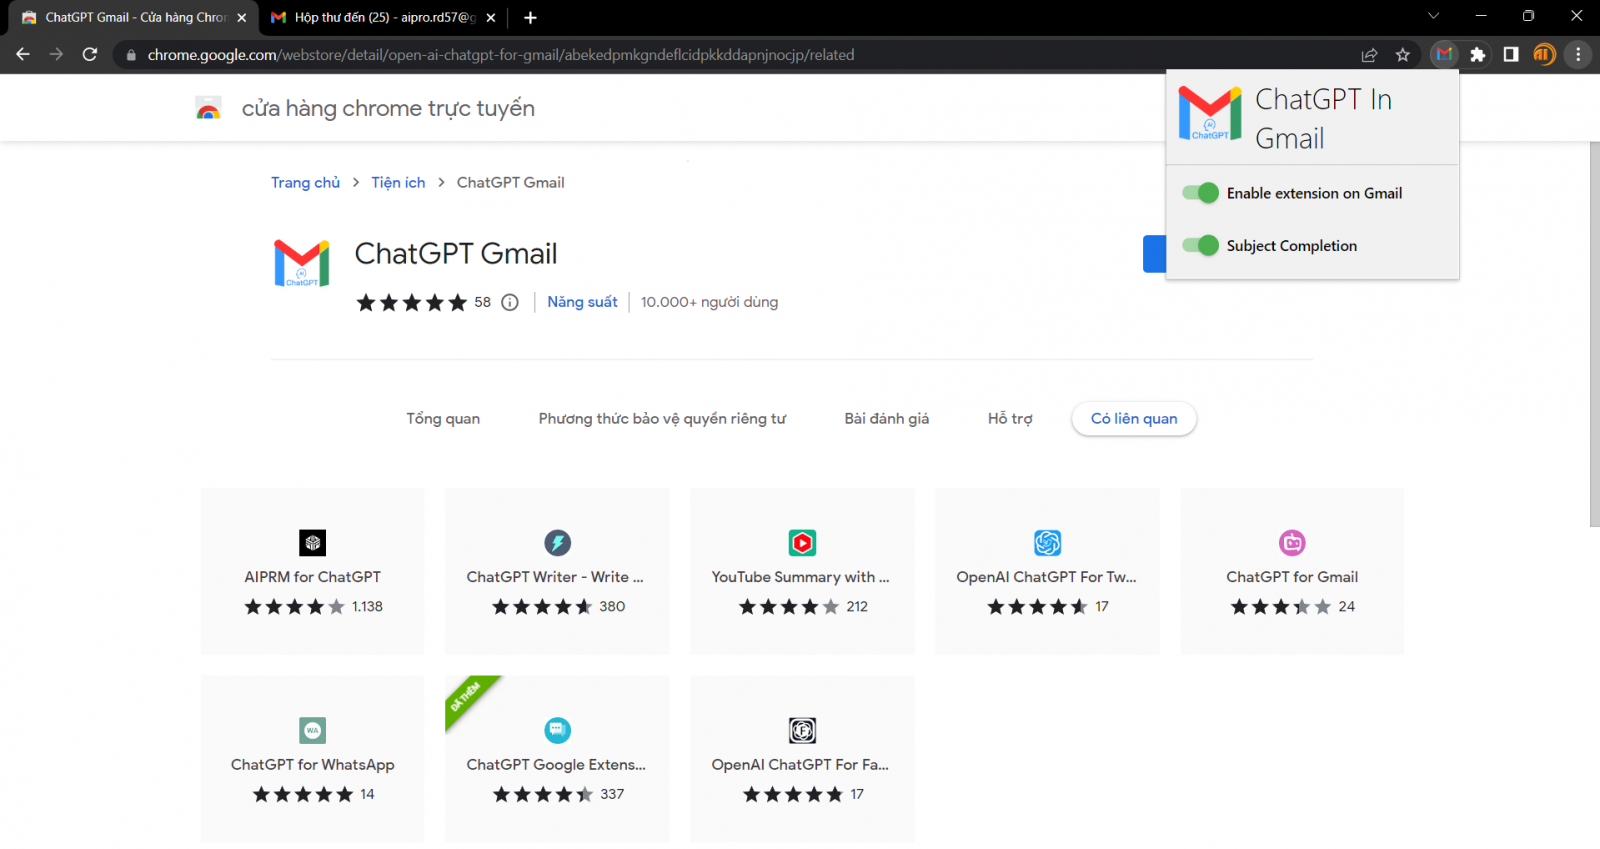1600x849 pixels.
Task: Click the 10.000+ người dùng text
Action: 709,302
